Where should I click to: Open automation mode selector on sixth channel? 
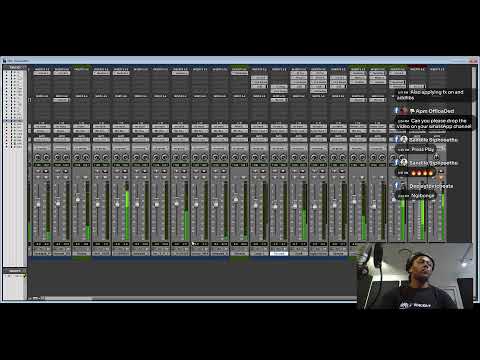pos(140,140)
